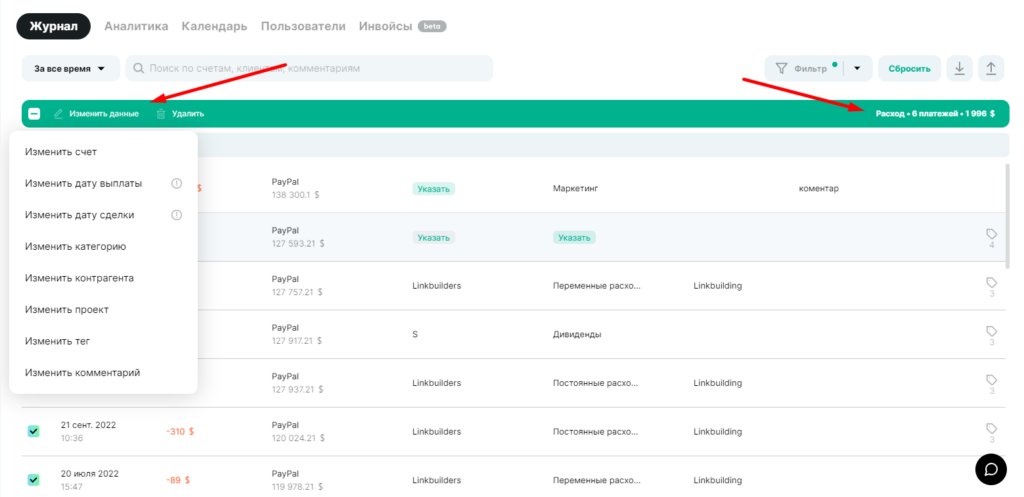Click the search field for accounts and comments
Viewport: 1024px width, 497px height.
309,68
